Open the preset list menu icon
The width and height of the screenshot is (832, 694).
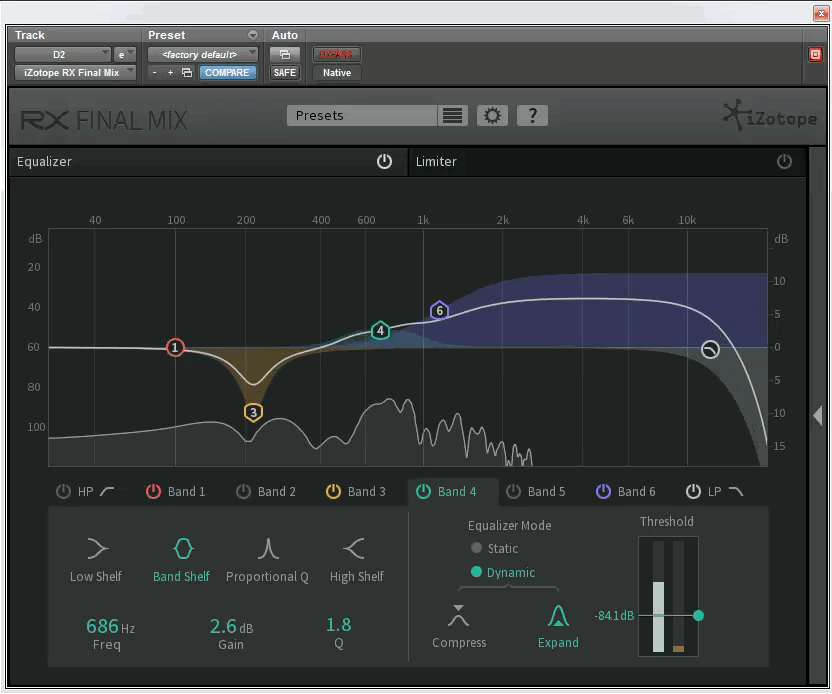[x=452, y=115]
